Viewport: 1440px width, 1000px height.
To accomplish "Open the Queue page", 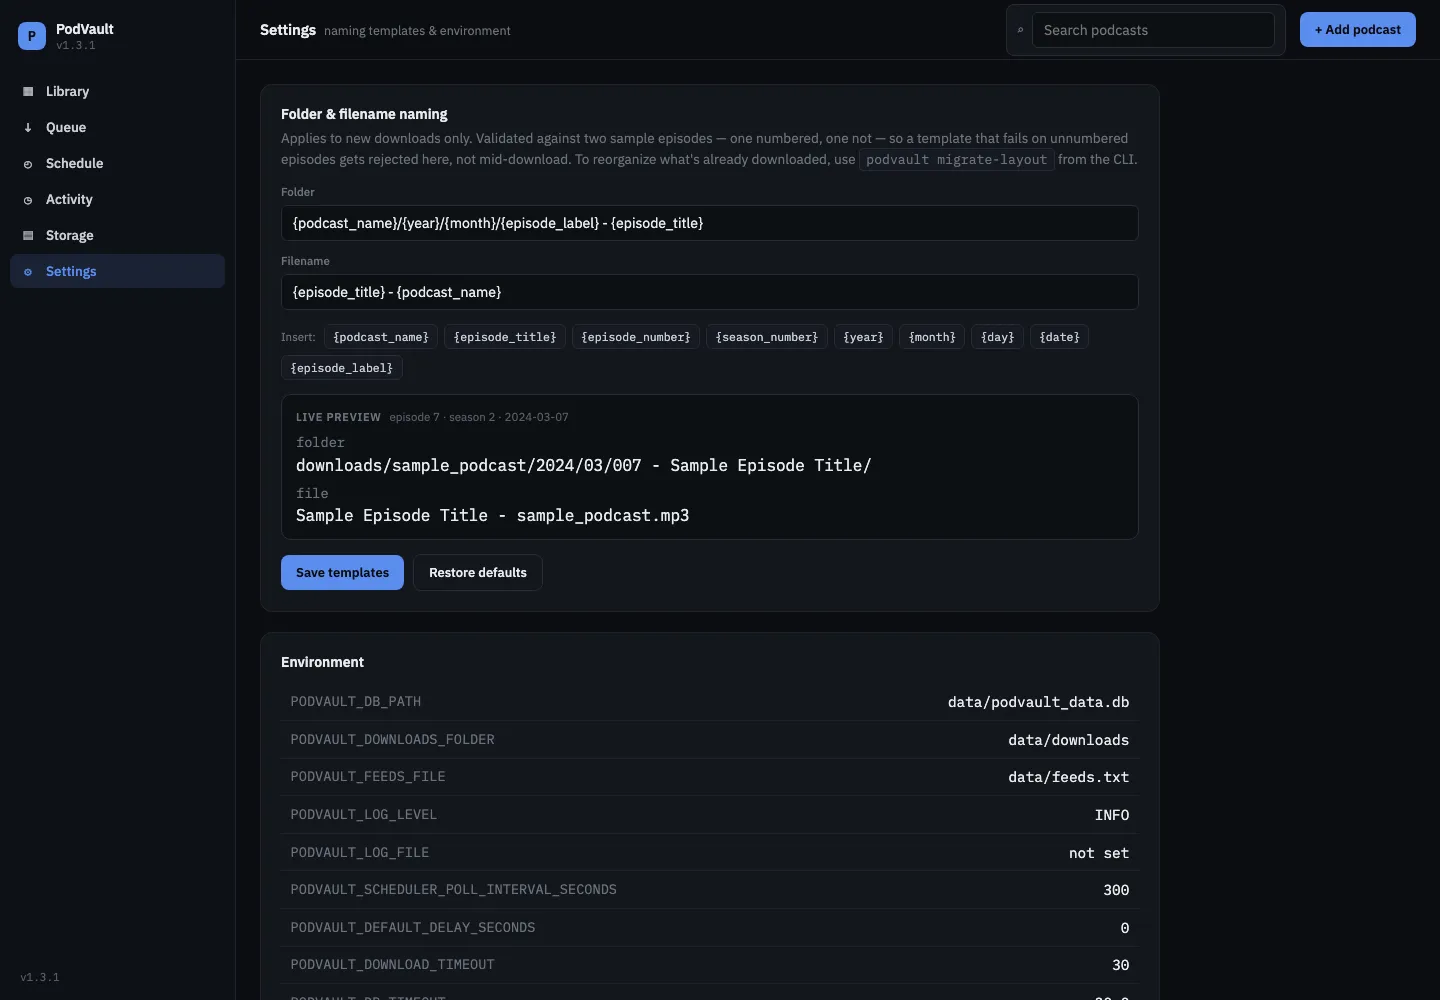I will click(117, 127).
